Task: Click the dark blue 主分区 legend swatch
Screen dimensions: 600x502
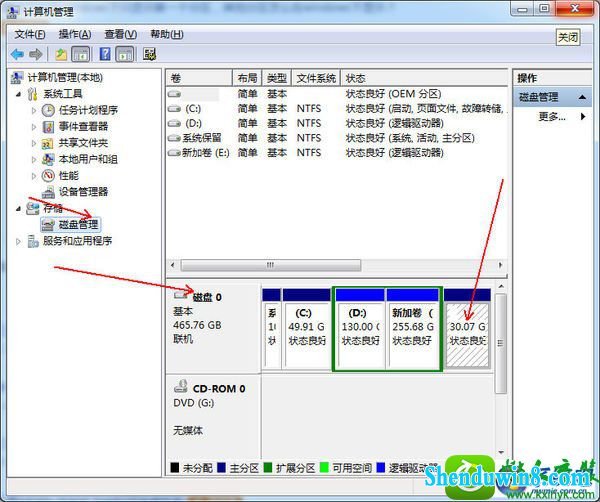Action: [221, 468]
